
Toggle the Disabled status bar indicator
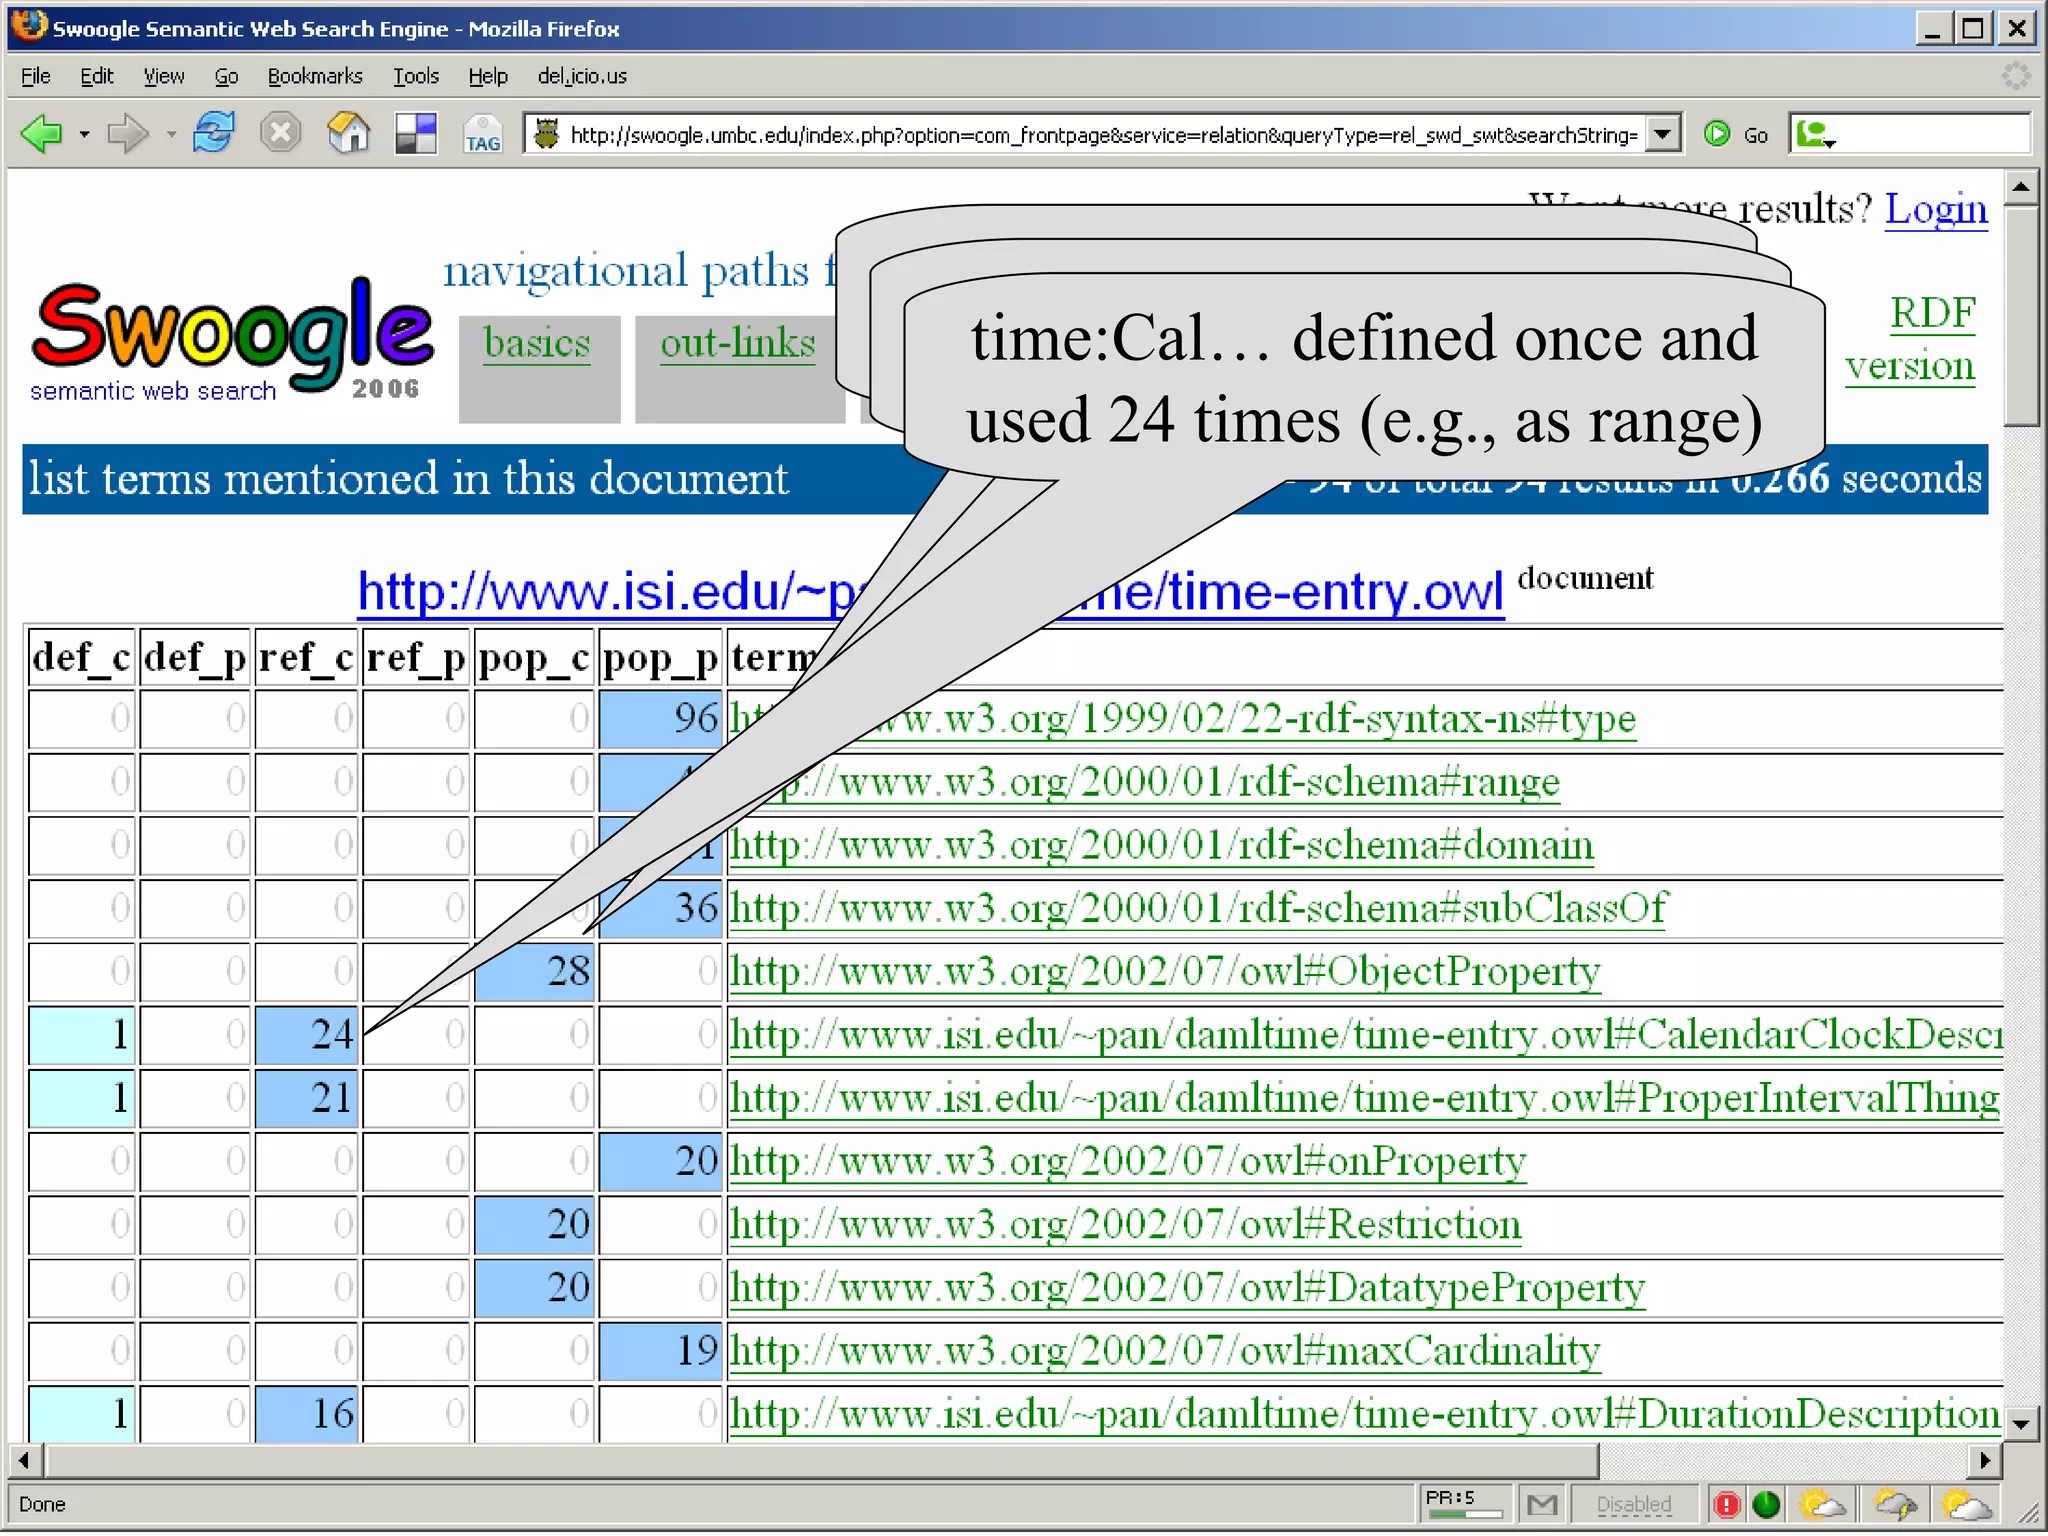point(1633,1503)
